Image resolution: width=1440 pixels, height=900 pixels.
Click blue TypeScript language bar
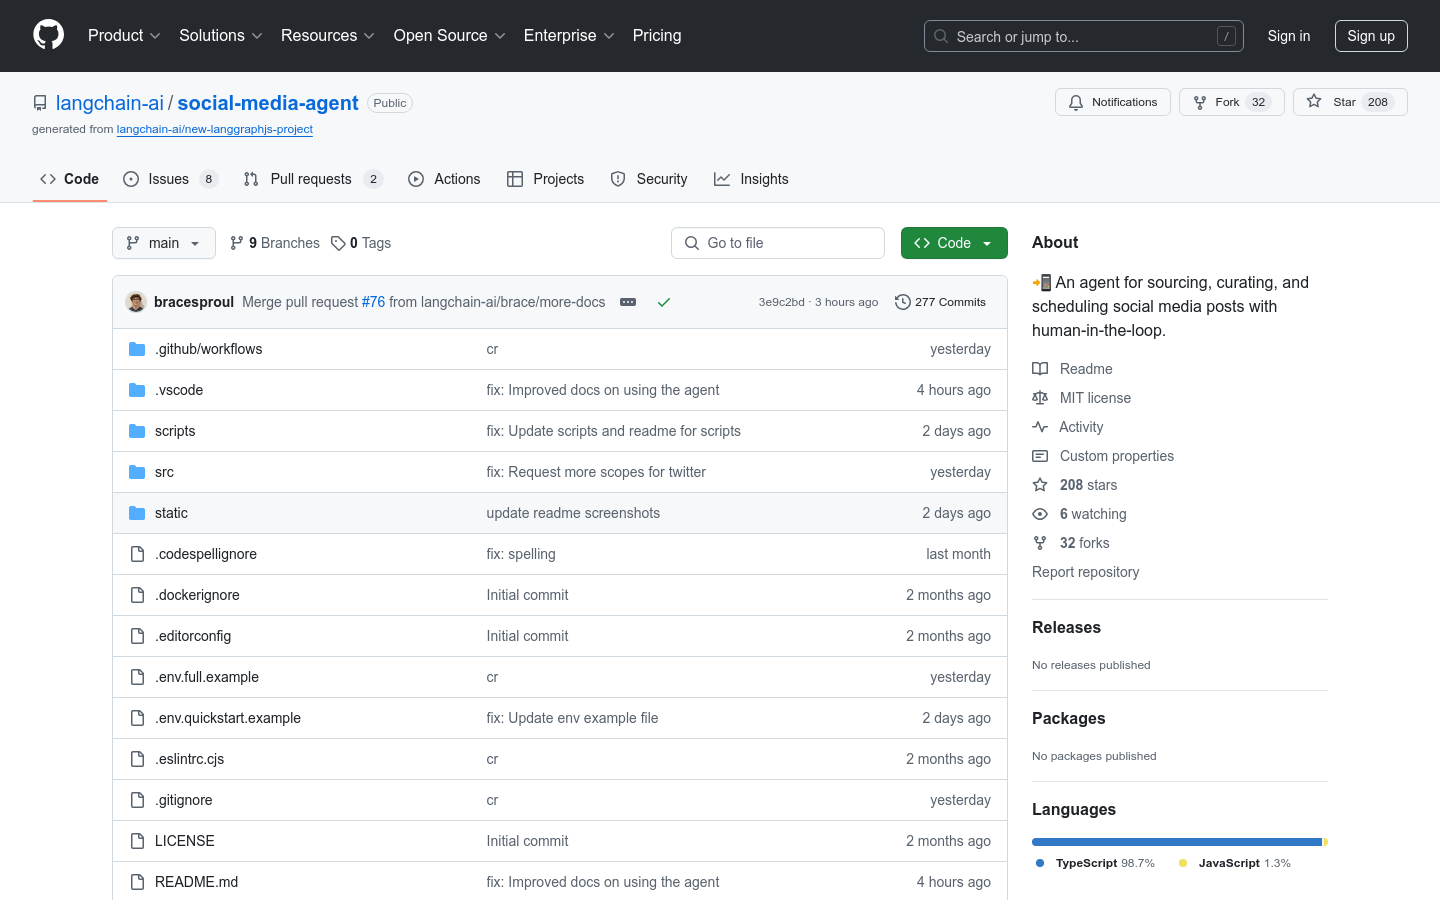[1177, 842]
